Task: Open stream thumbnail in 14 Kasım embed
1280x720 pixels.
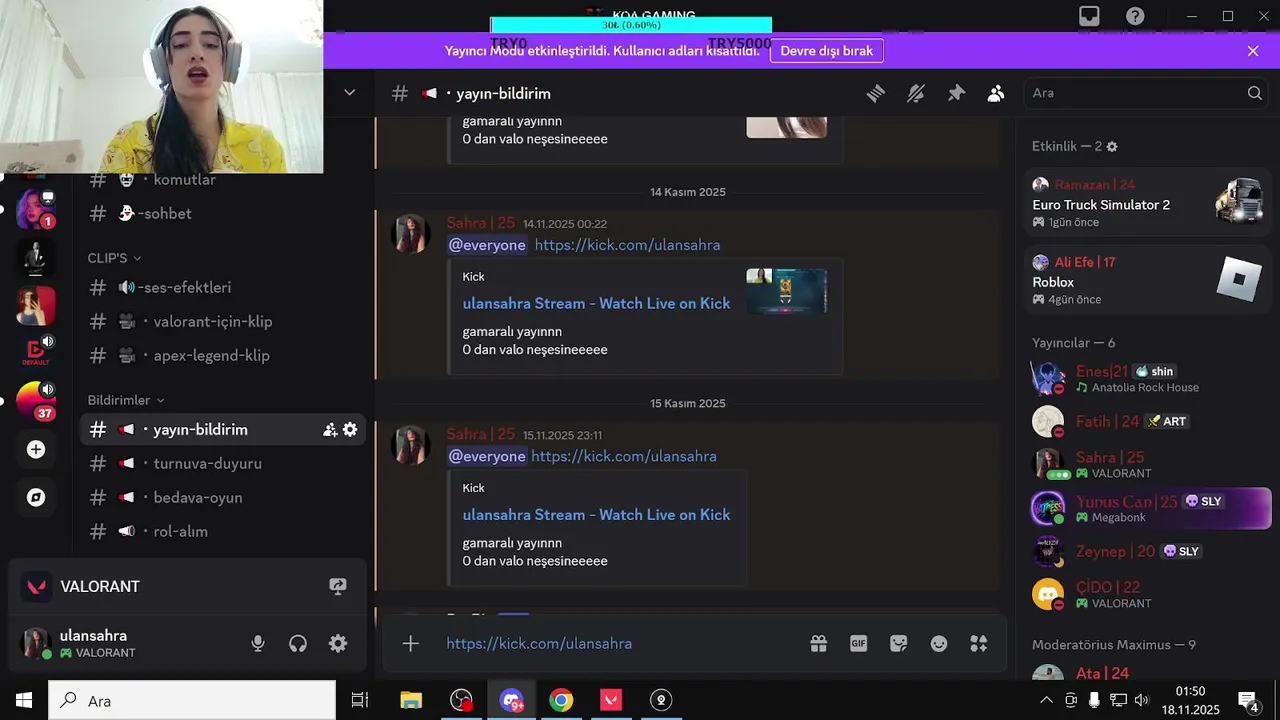Action: (x=787, y=291)
